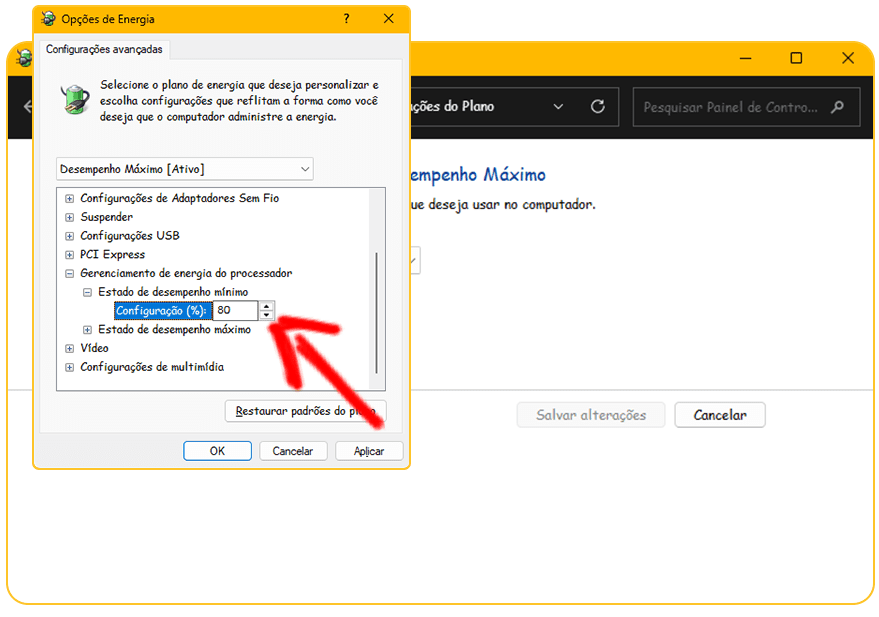Increase the Configuração (%) value with up arrow
Image resolution: width=879 pixels, height=617 pixels.
click(x=267, y=306)
